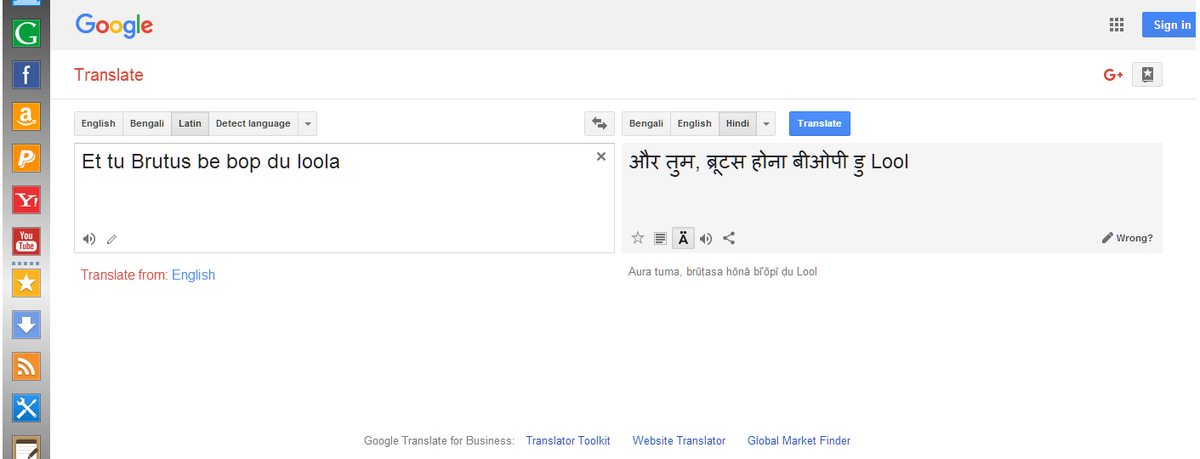Select Latin as source language
Screen dimensions: 1200x459
pyautogui.click(x=190, y=124)
